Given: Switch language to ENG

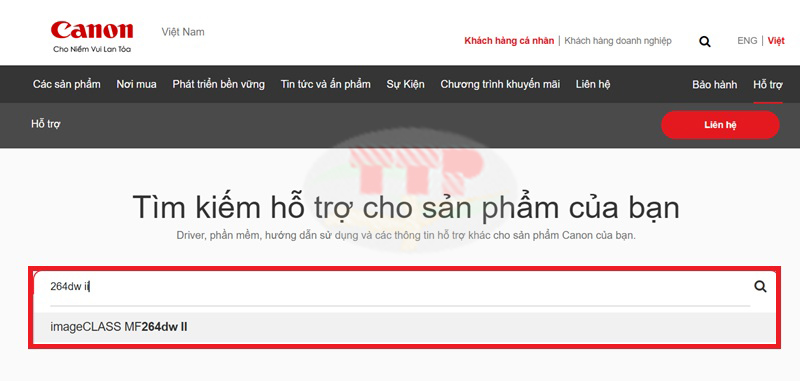Looking at the screenshot, I should click(x=747, y=41).
